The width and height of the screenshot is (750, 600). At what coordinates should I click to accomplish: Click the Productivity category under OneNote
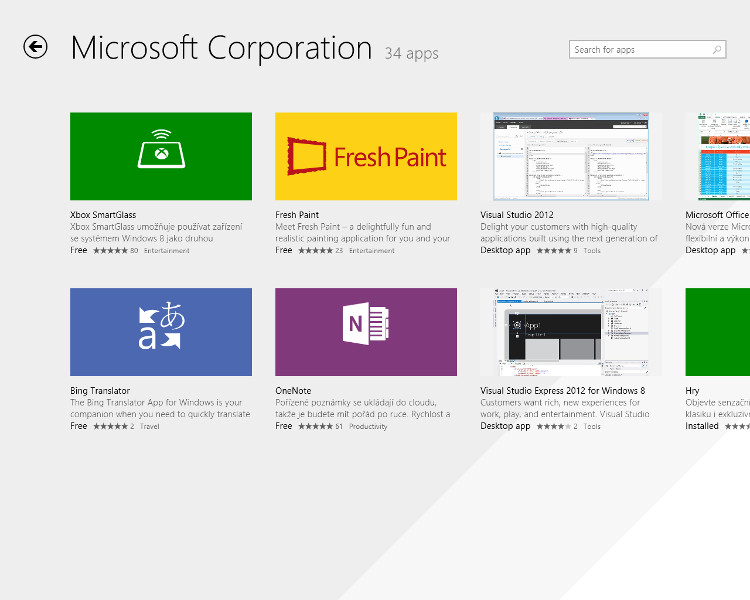[368, 427]
